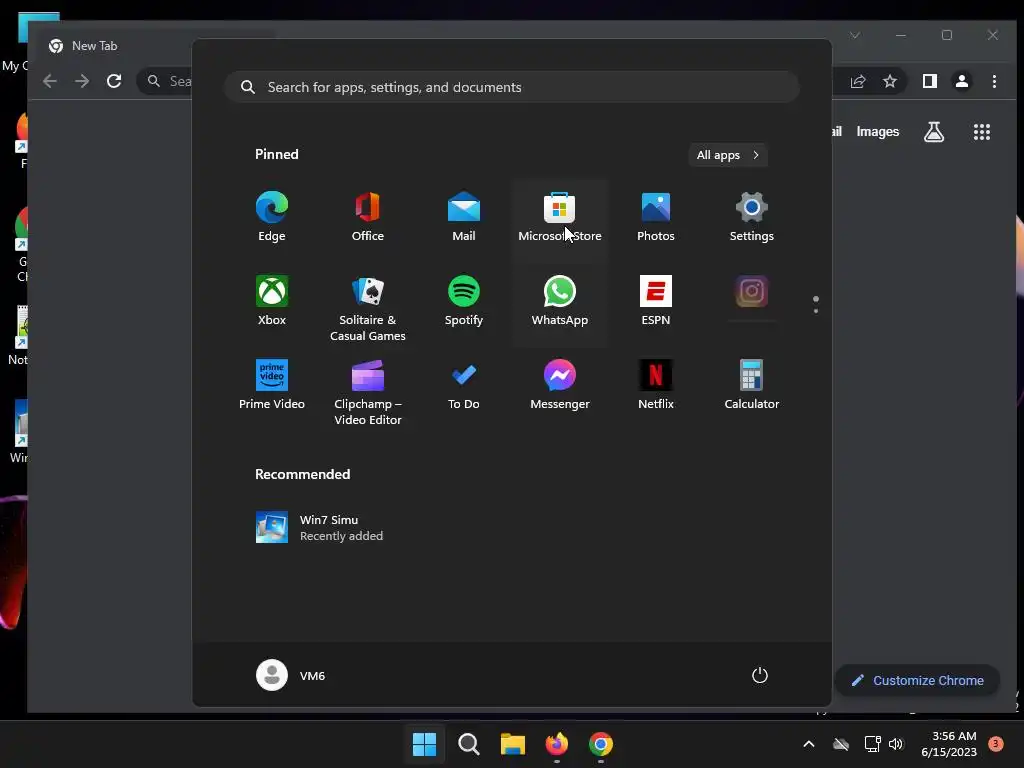This screenshot has width=1024, height=768.
Task: Open Messenger from pinned apps
Action: click(560, 385)
